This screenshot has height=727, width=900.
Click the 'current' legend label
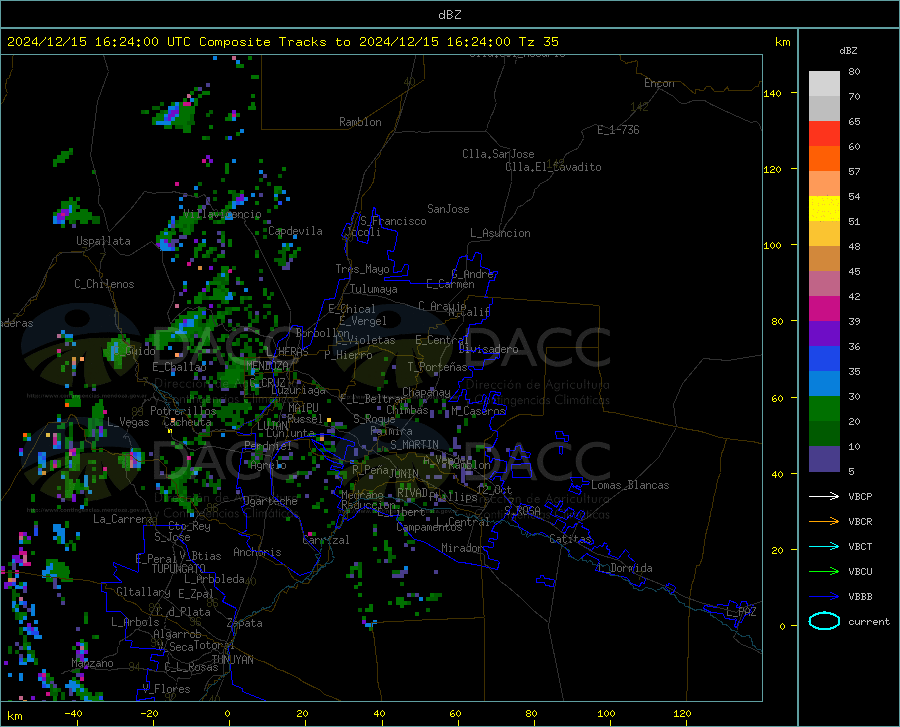point(869,621)
